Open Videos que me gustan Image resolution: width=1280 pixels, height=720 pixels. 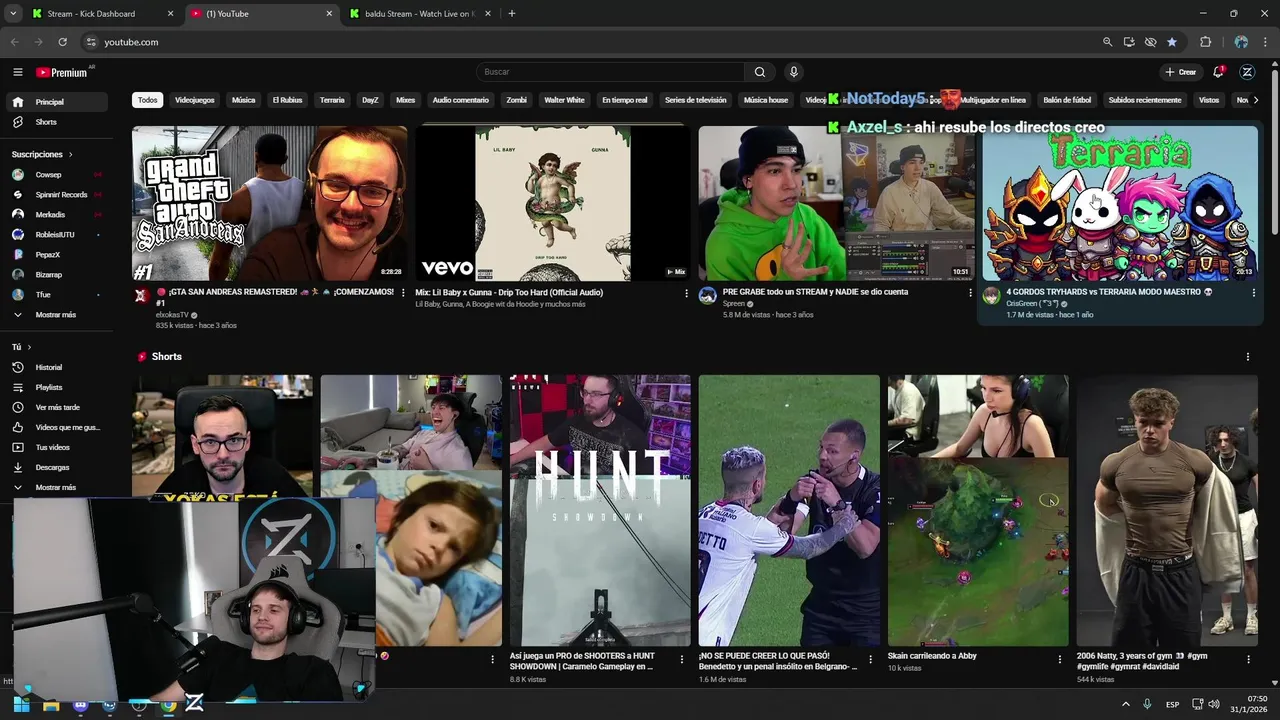coord(56,427)
